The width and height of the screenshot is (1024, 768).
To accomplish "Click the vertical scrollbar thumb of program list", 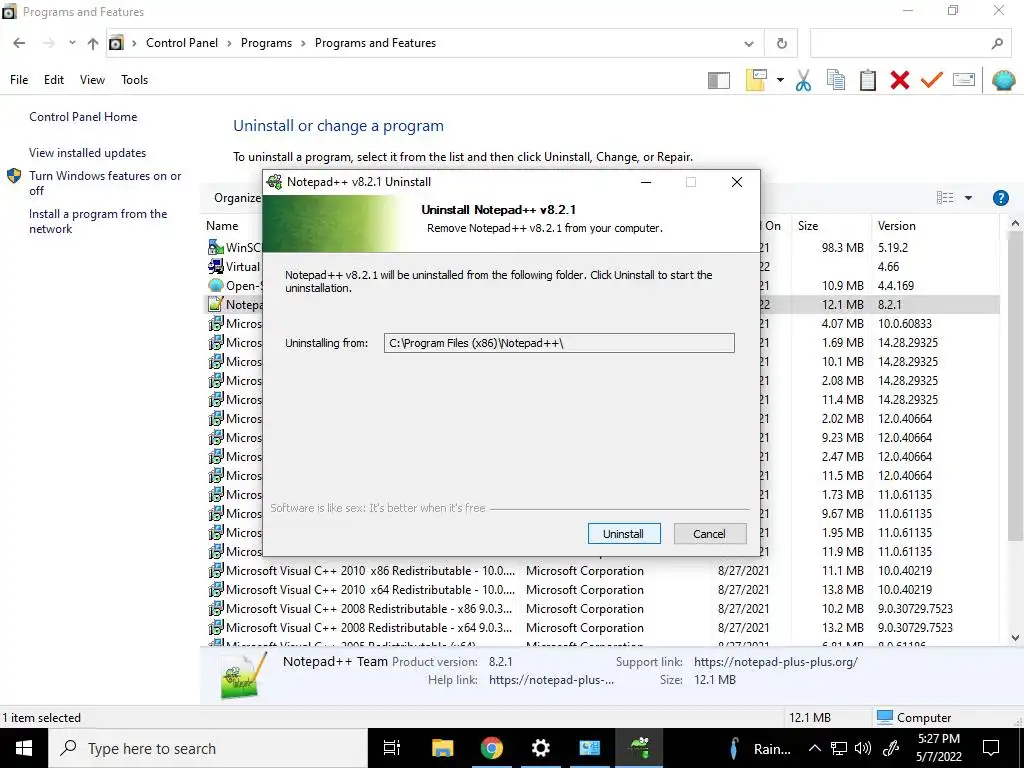I will point(1015,387).
